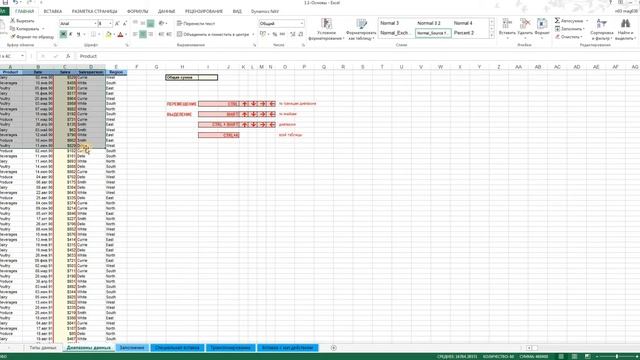Align text right
This screenshot has width=640, height=360.
[x=151, y=35]
